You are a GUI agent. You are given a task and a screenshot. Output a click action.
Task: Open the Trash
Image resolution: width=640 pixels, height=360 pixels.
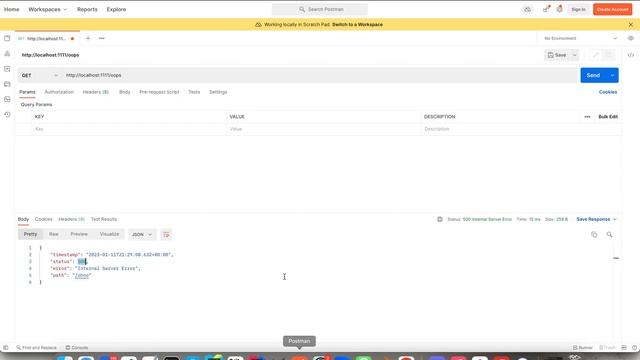point(607,348)
